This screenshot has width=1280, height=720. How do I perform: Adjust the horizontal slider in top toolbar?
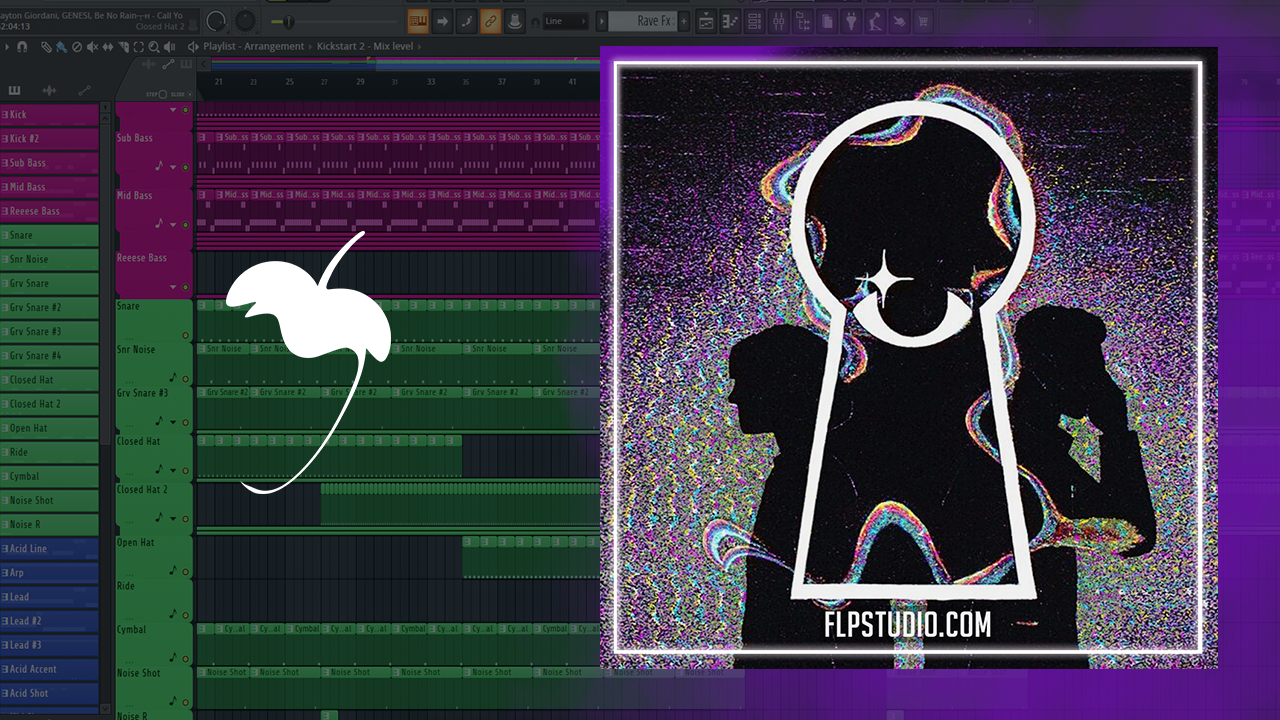coord(290,21)
